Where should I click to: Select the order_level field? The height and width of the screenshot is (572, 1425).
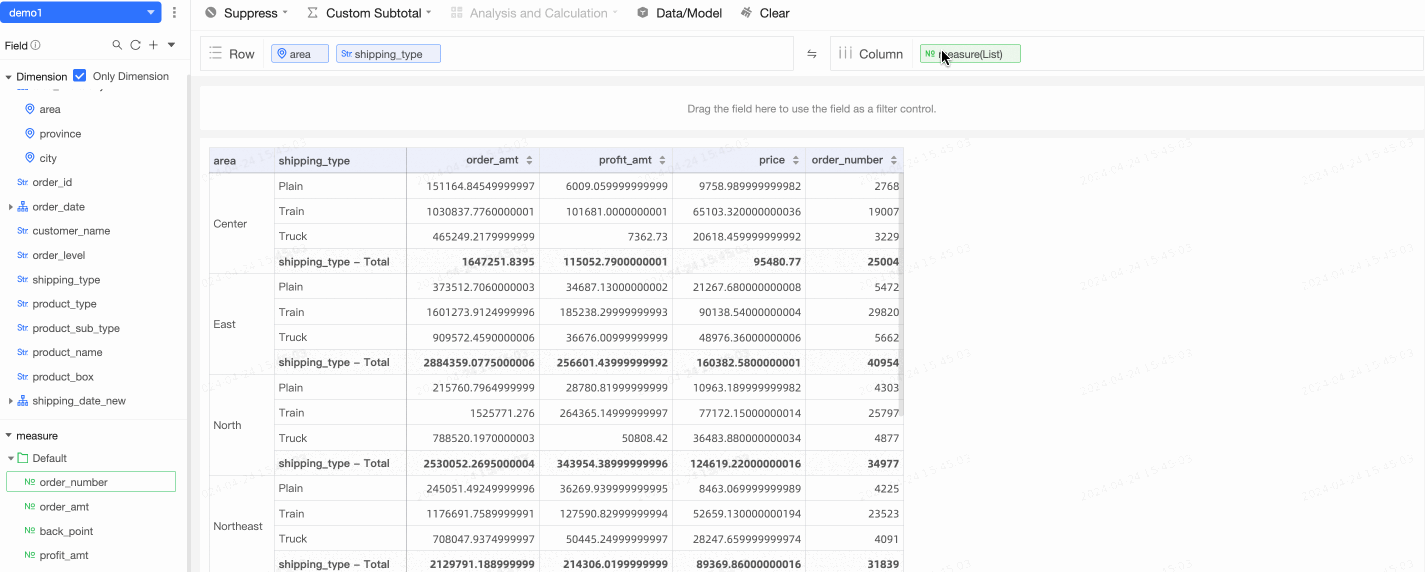click(59, 255)
